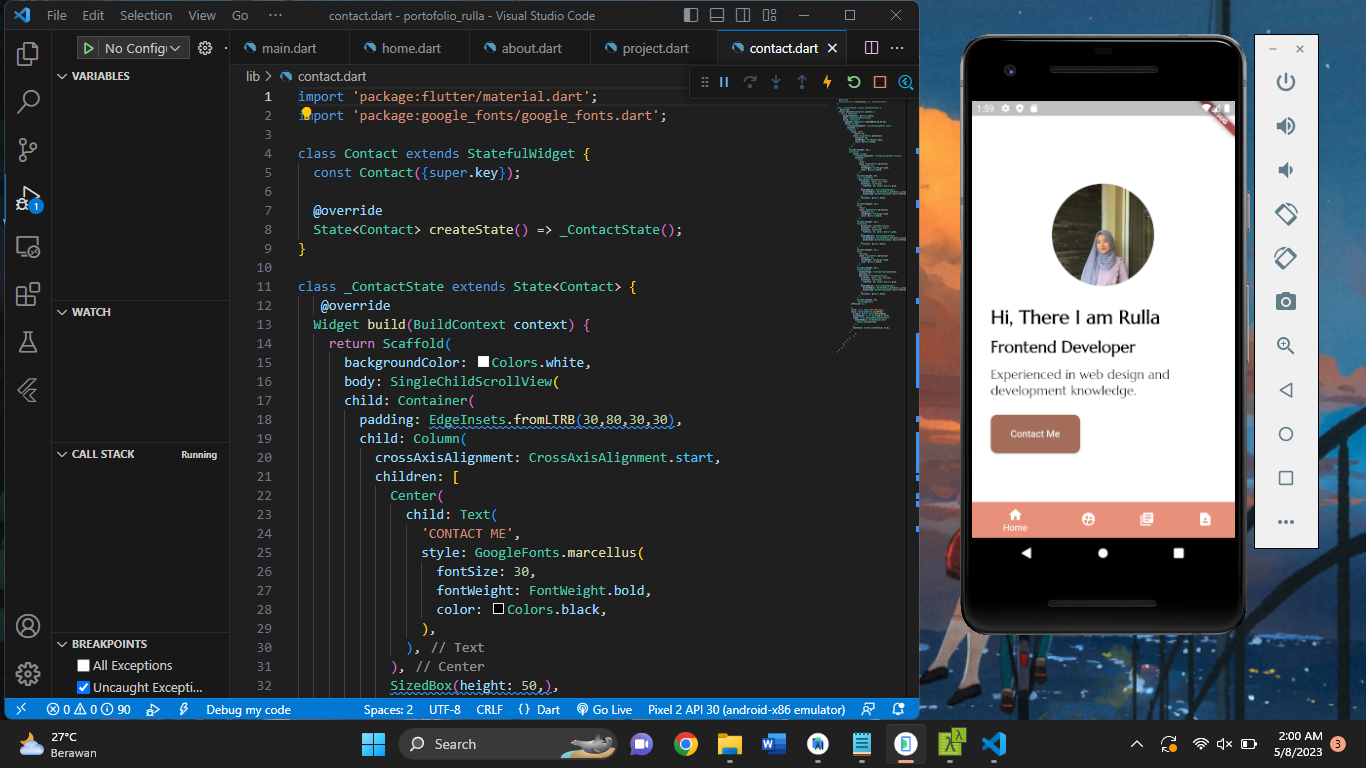Trigger Hot Reload in the debug toolbar

826,83
